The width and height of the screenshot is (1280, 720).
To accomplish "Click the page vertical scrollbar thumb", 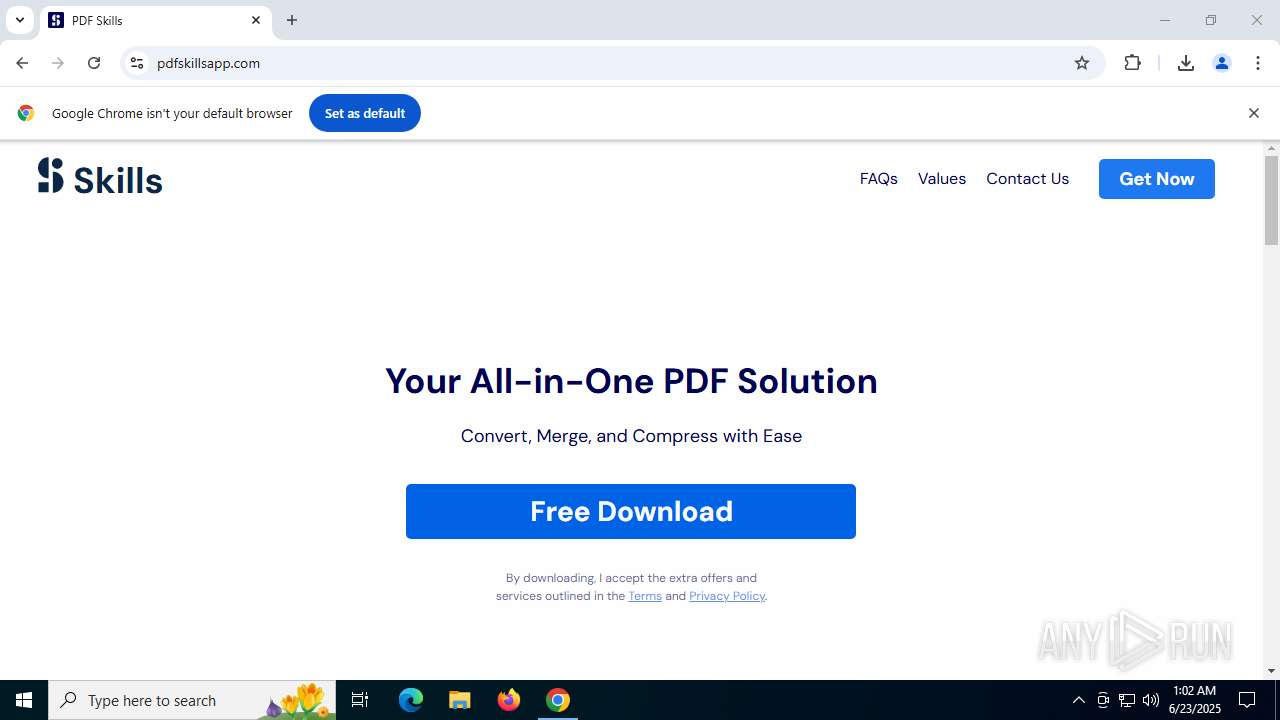I will tap(1271, 200).
